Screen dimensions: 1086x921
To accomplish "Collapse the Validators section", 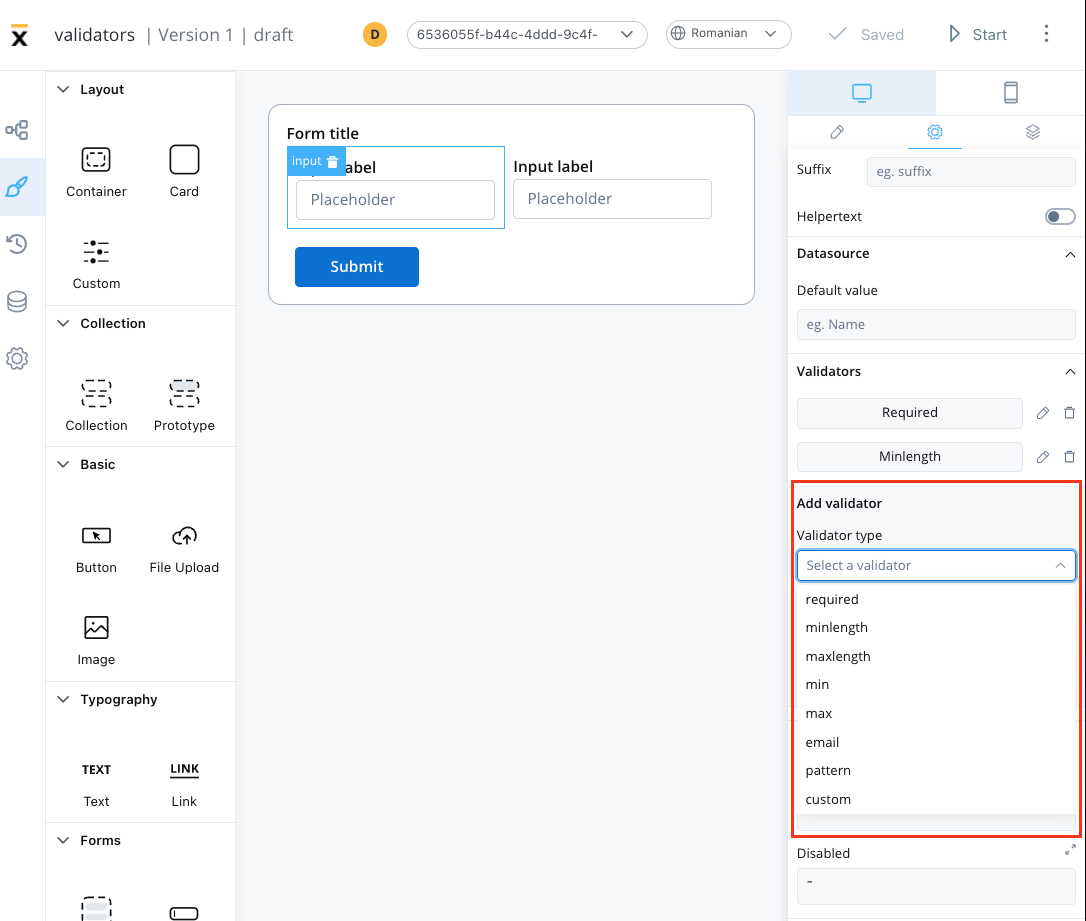I will tap(1070, 372).
